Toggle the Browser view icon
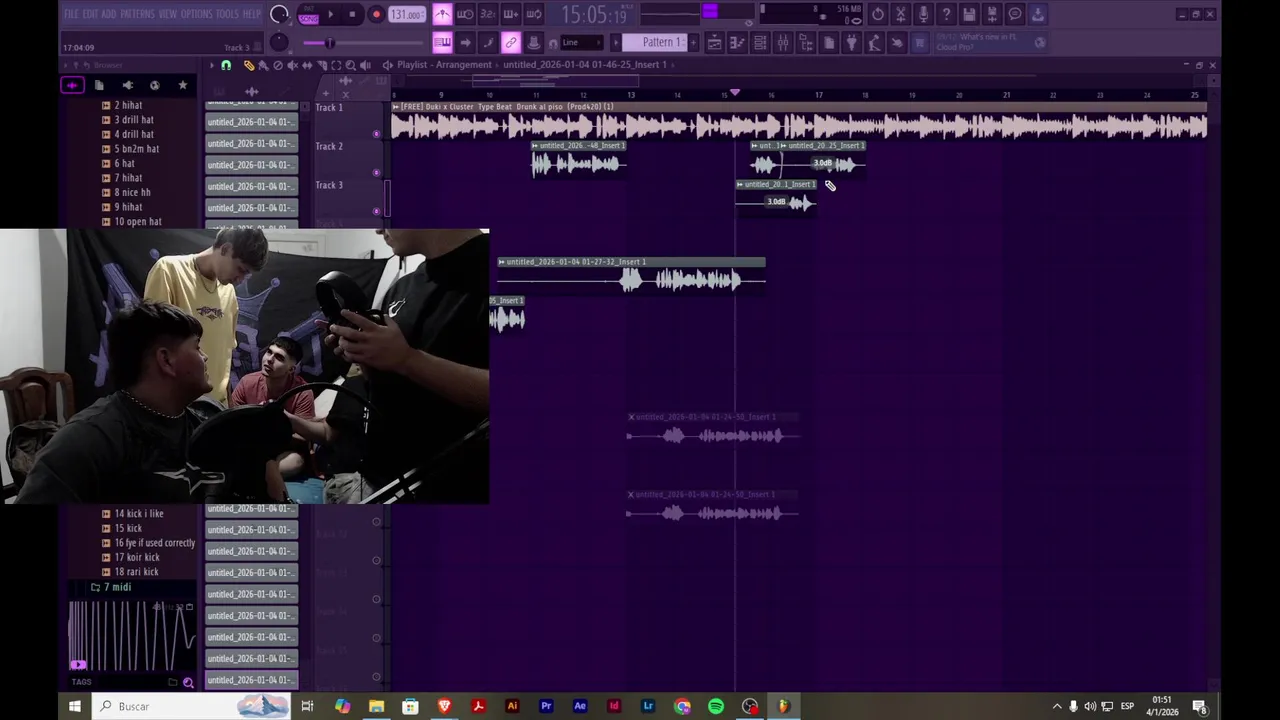This screenshot has height=720, width=1280. 806,42
